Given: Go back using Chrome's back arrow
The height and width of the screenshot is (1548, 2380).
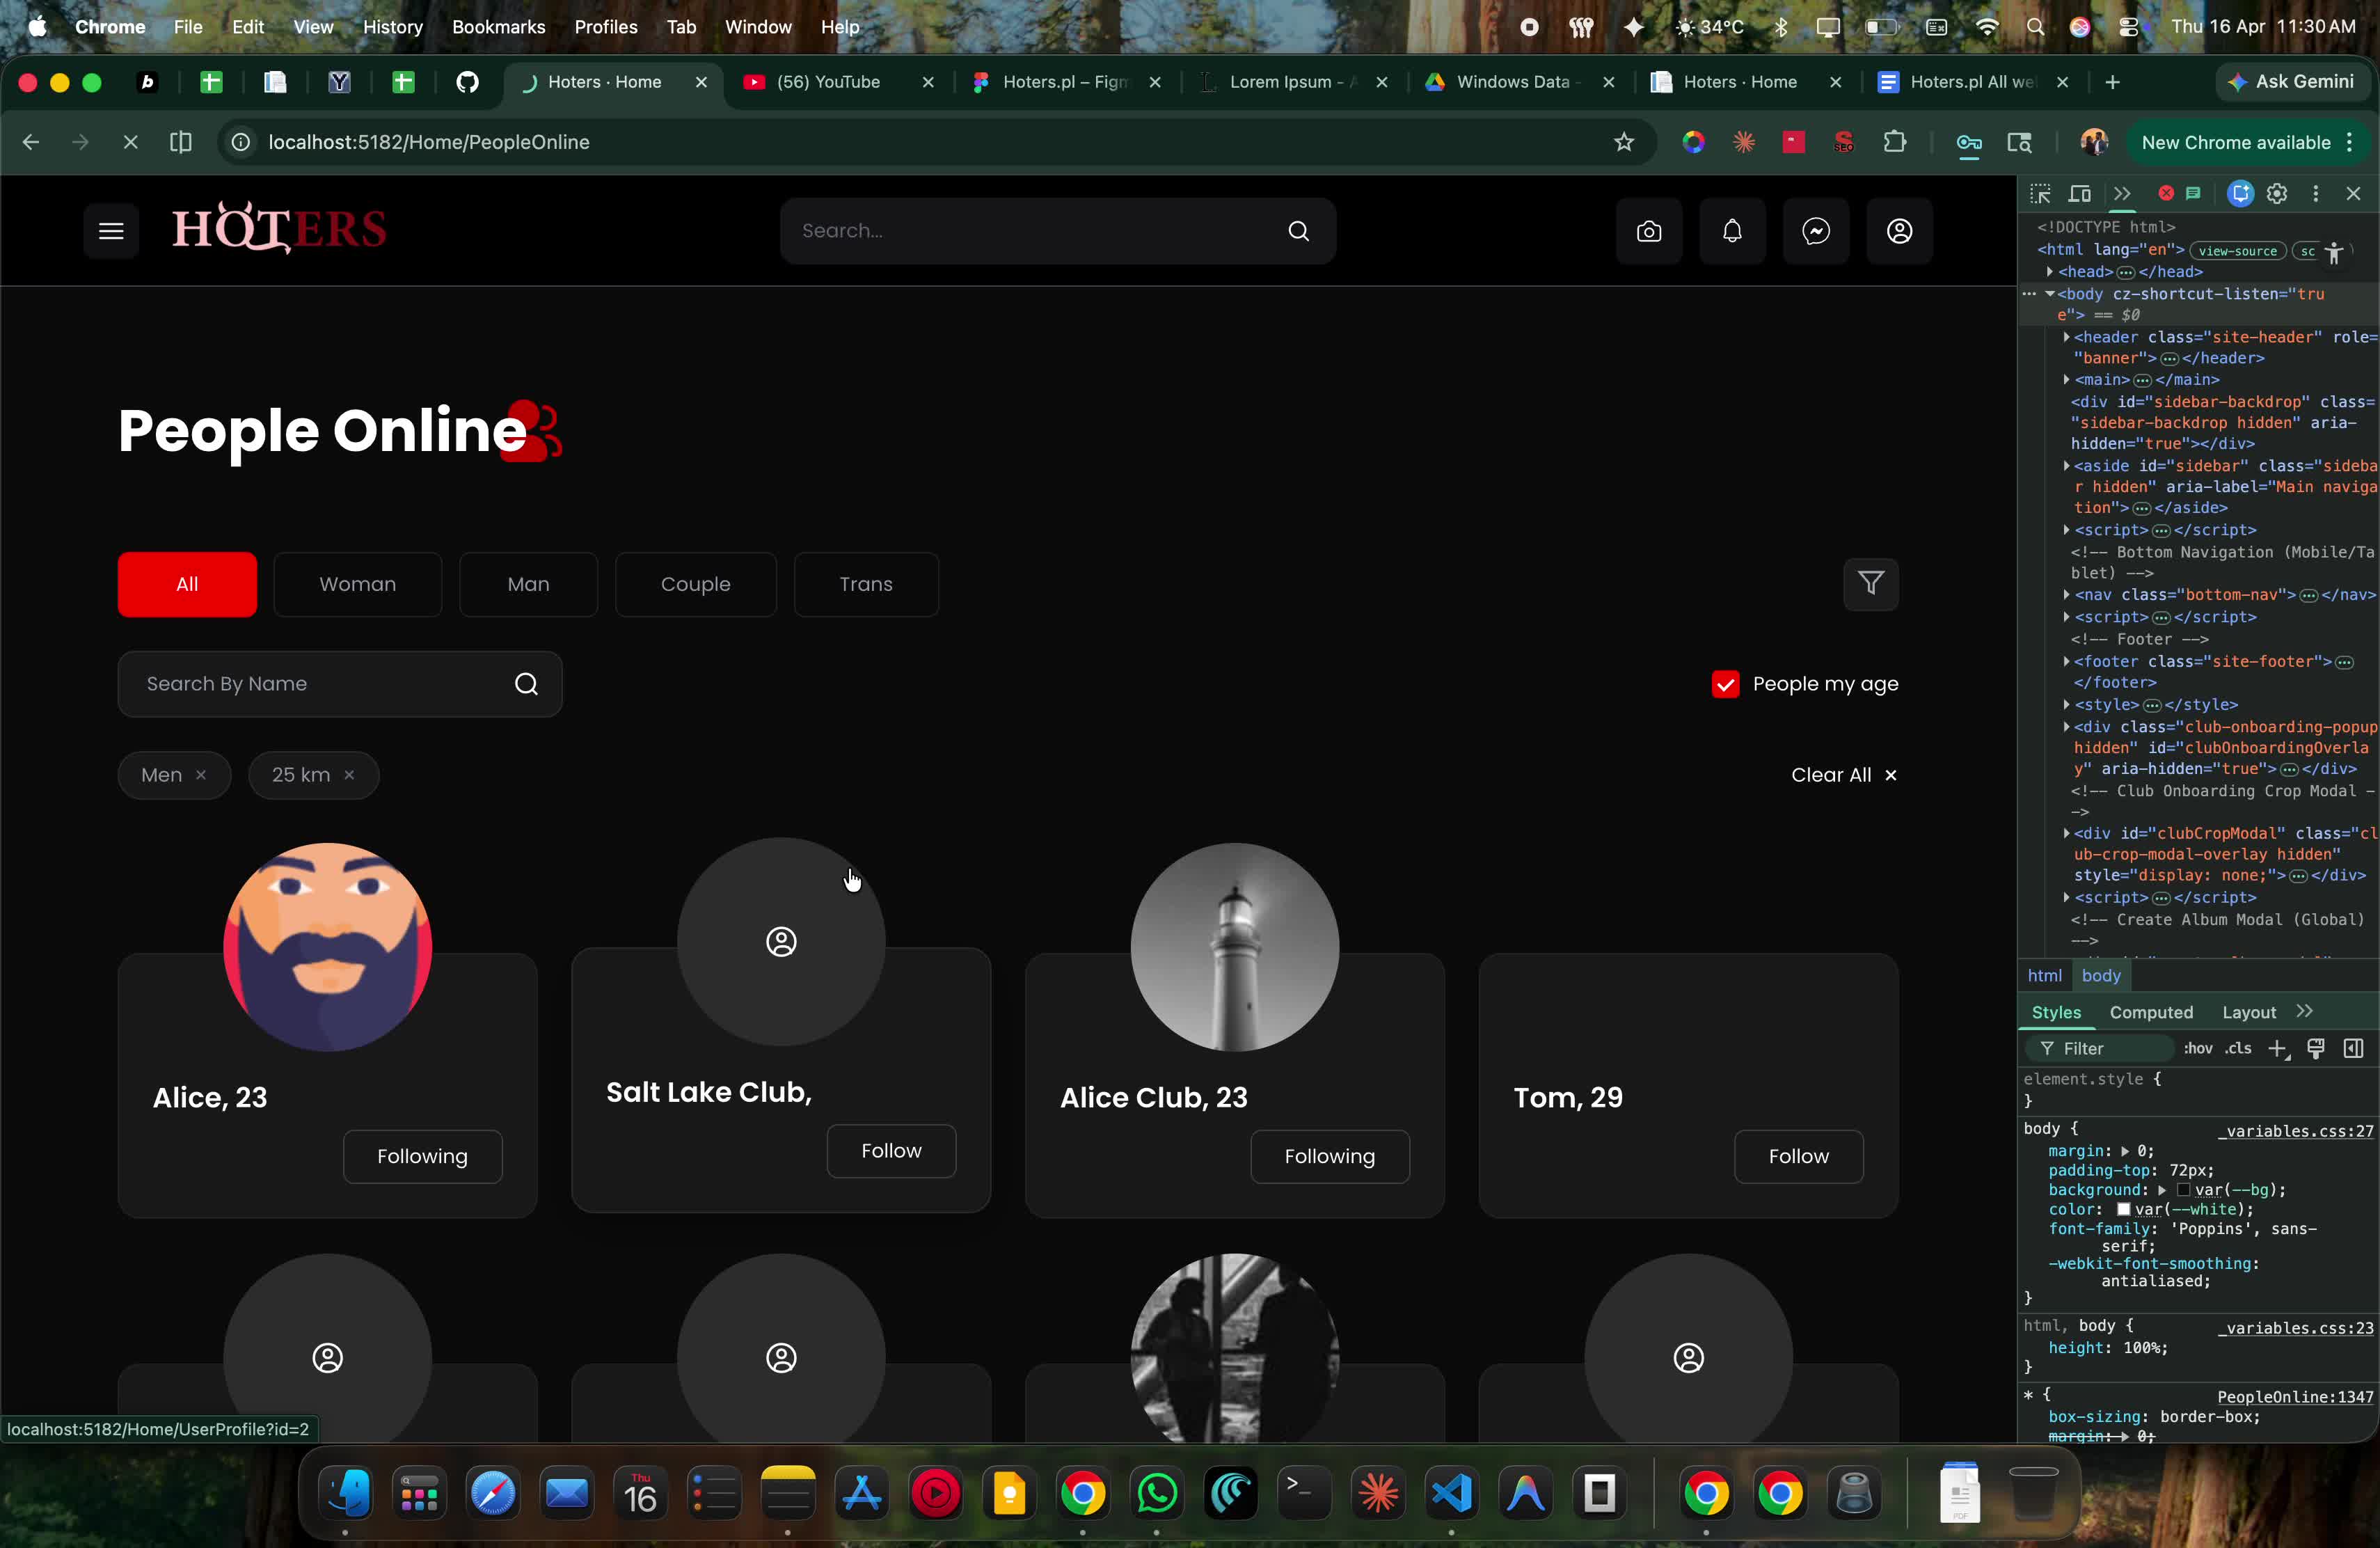Looking at the screenshot, I should click(x=31, y=142).
